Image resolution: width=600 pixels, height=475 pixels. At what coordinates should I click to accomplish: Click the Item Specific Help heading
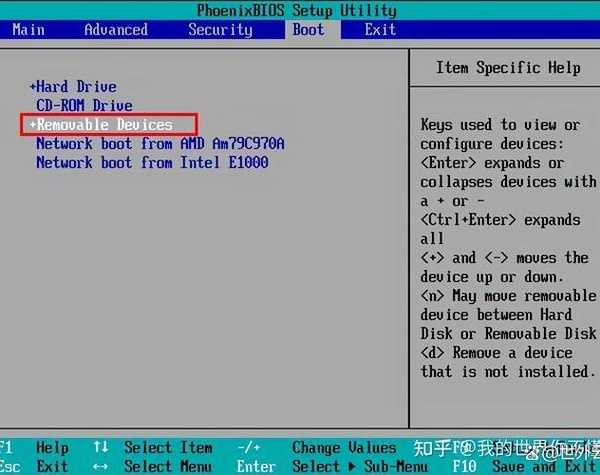[508, 68]
